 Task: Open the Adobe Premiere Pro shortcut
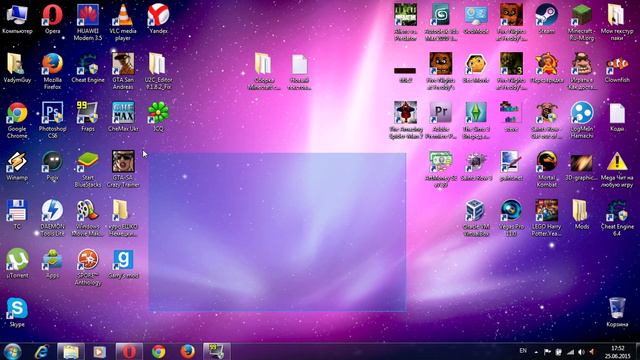[x=441, y=120]
